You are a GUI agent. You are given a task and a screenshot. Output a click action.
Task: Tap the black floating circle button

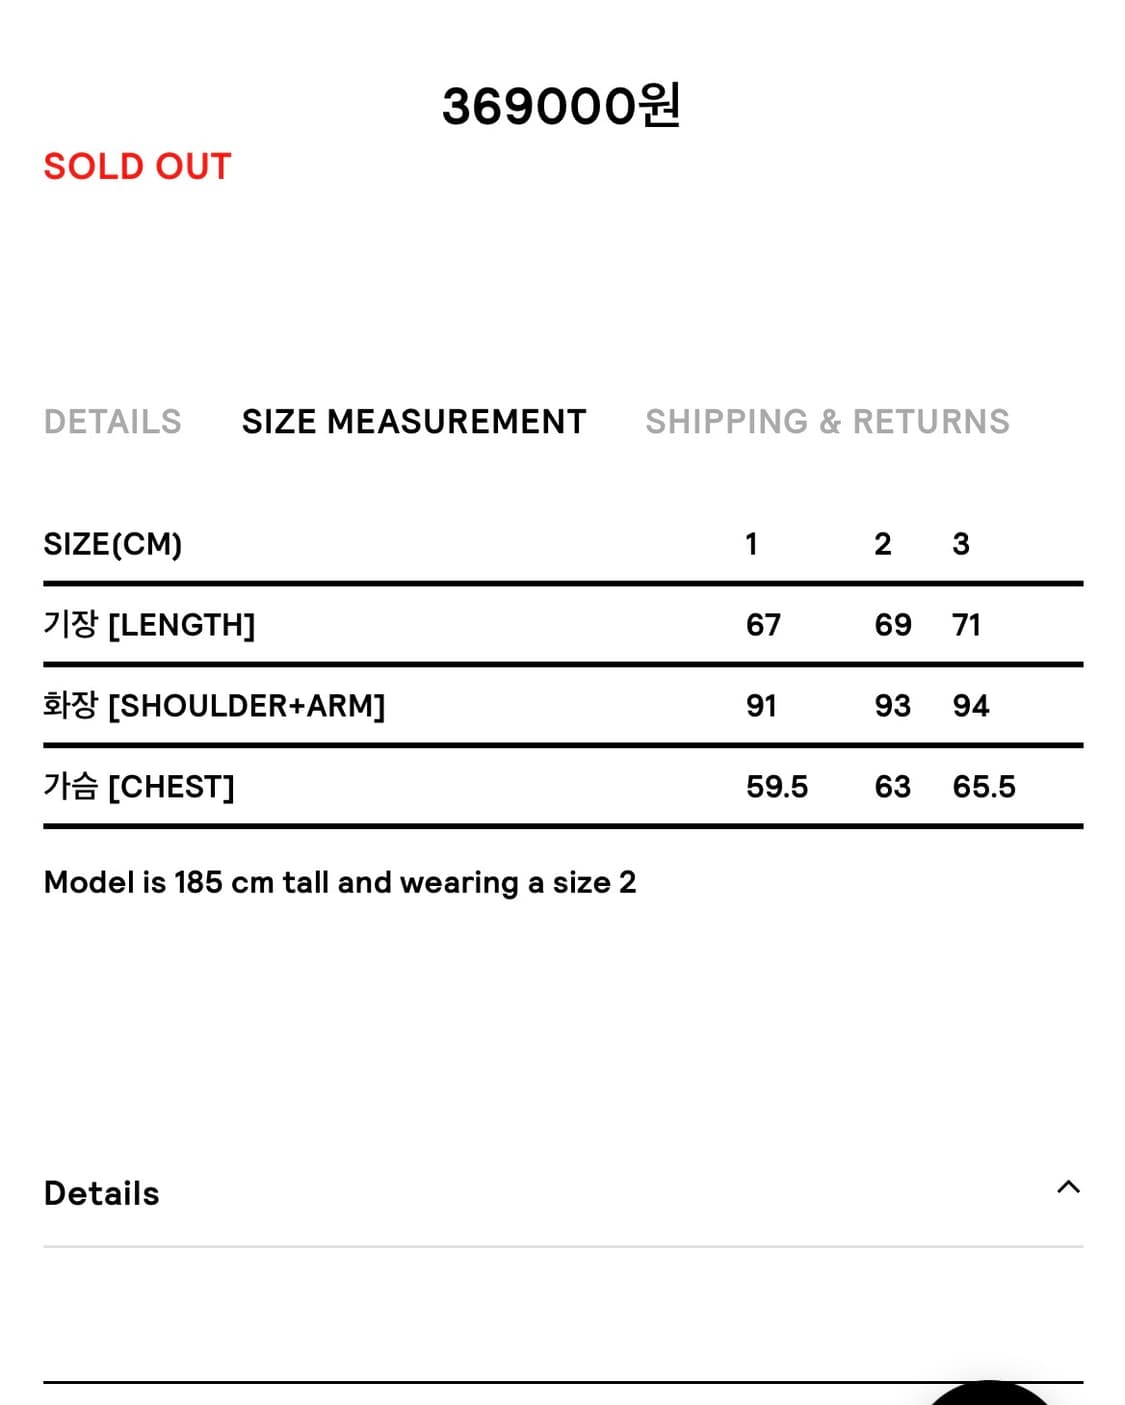[x=988, y=1395]
